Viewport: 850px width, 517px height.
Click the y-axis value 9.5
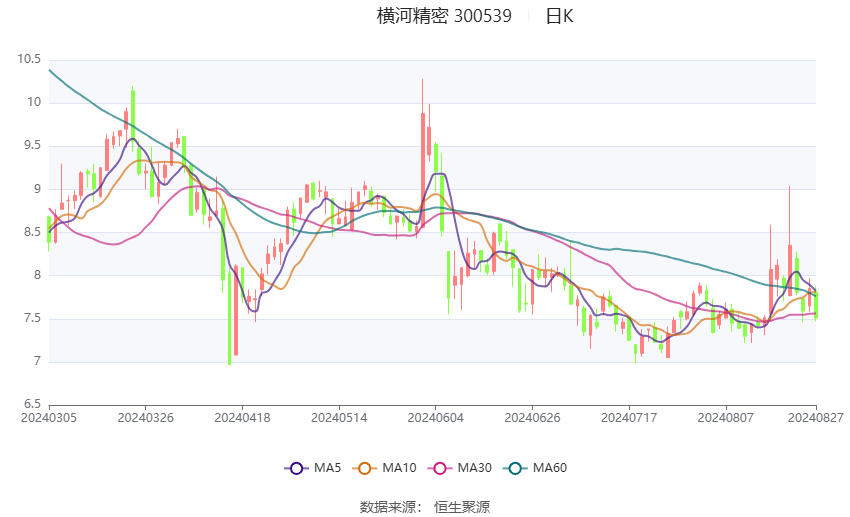[31, 145]
